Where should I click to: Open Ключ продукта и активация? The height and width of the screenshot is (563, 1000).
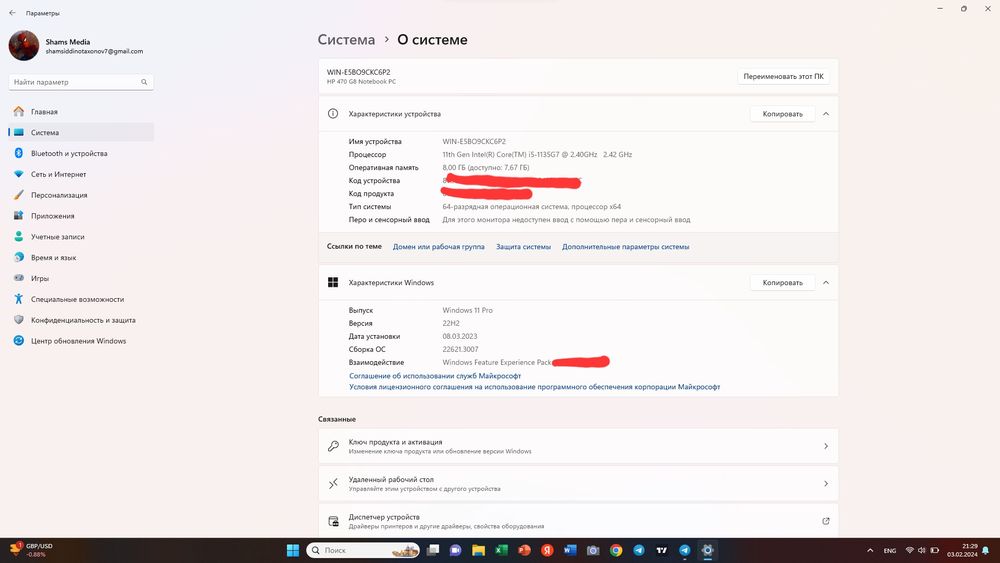tap(578, 446)
